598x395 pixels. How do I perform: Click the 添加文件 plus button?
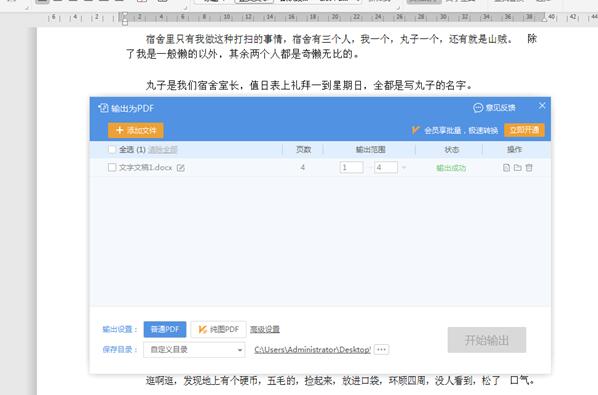point(136,130)
